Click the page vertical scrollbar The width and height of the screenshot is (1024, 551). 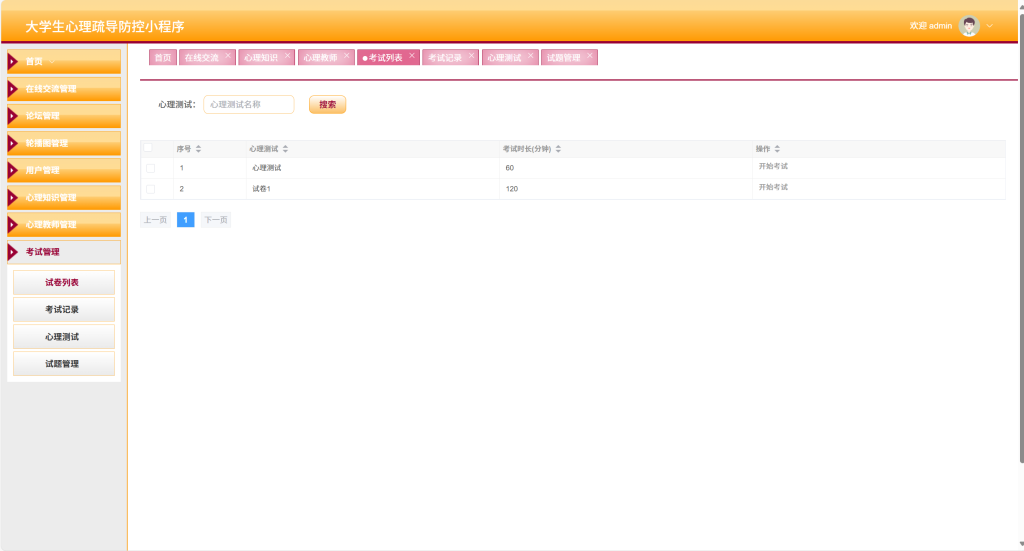[x=1021, y=238]
